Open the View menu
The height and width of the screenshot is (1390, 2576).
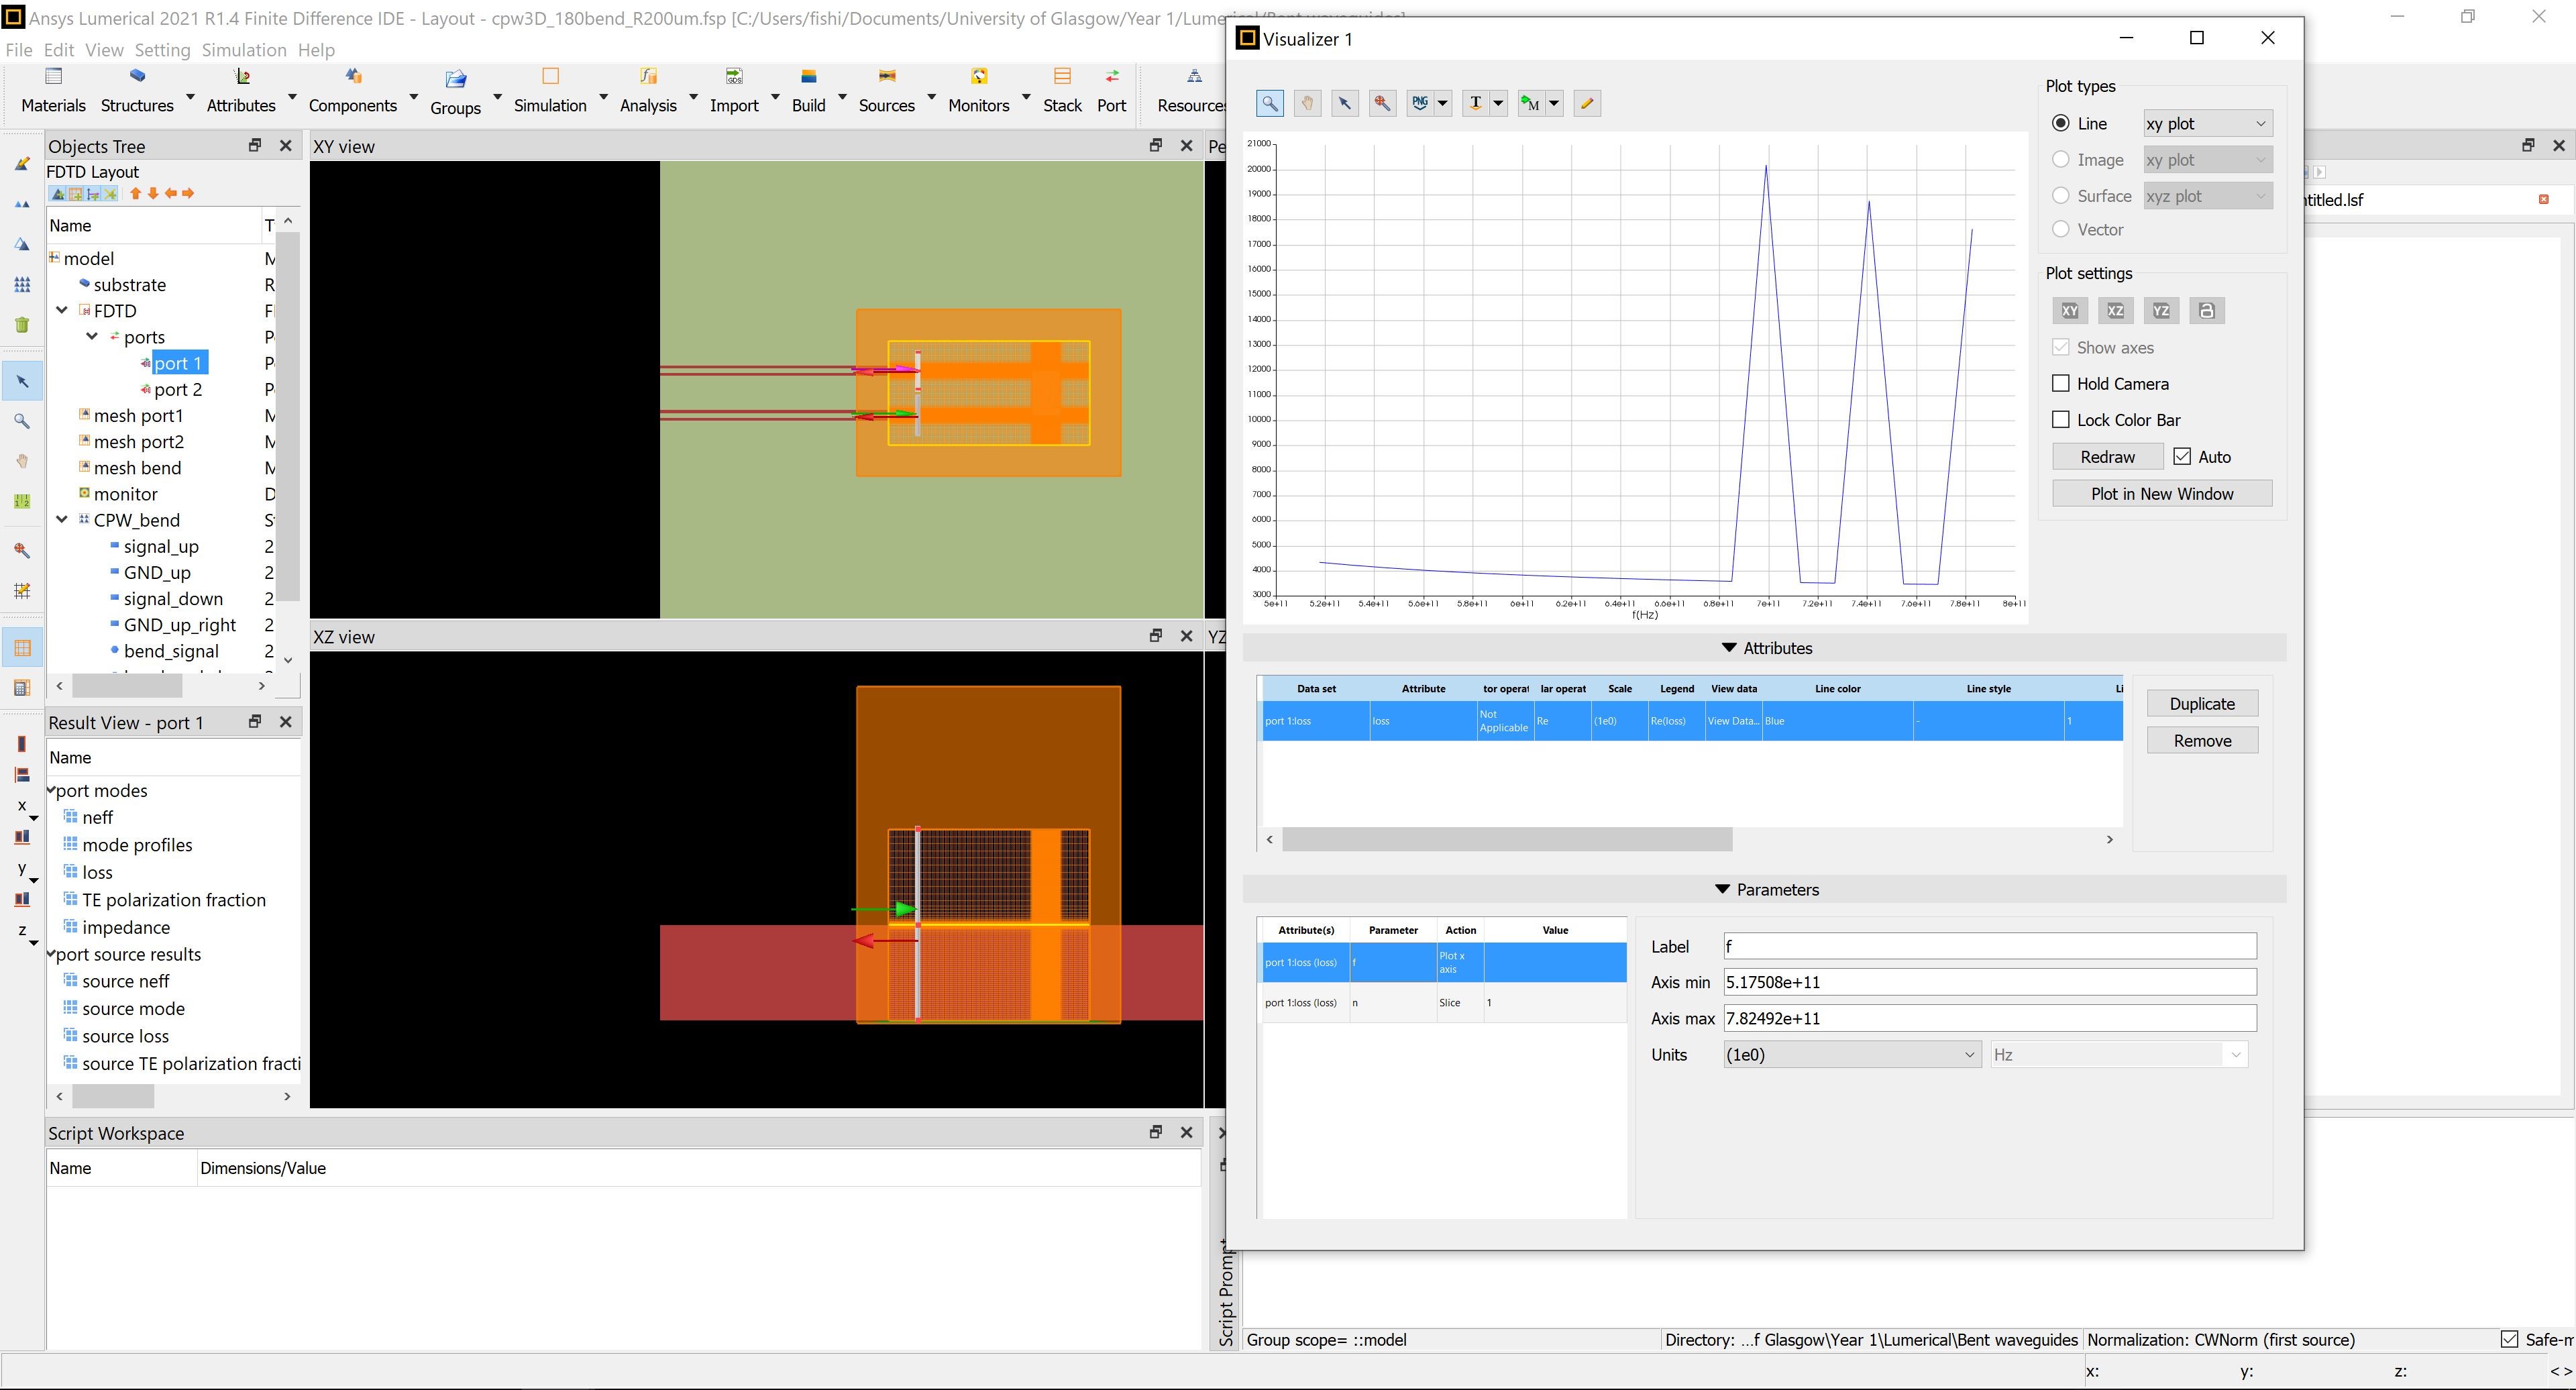(x=104, y=50)
